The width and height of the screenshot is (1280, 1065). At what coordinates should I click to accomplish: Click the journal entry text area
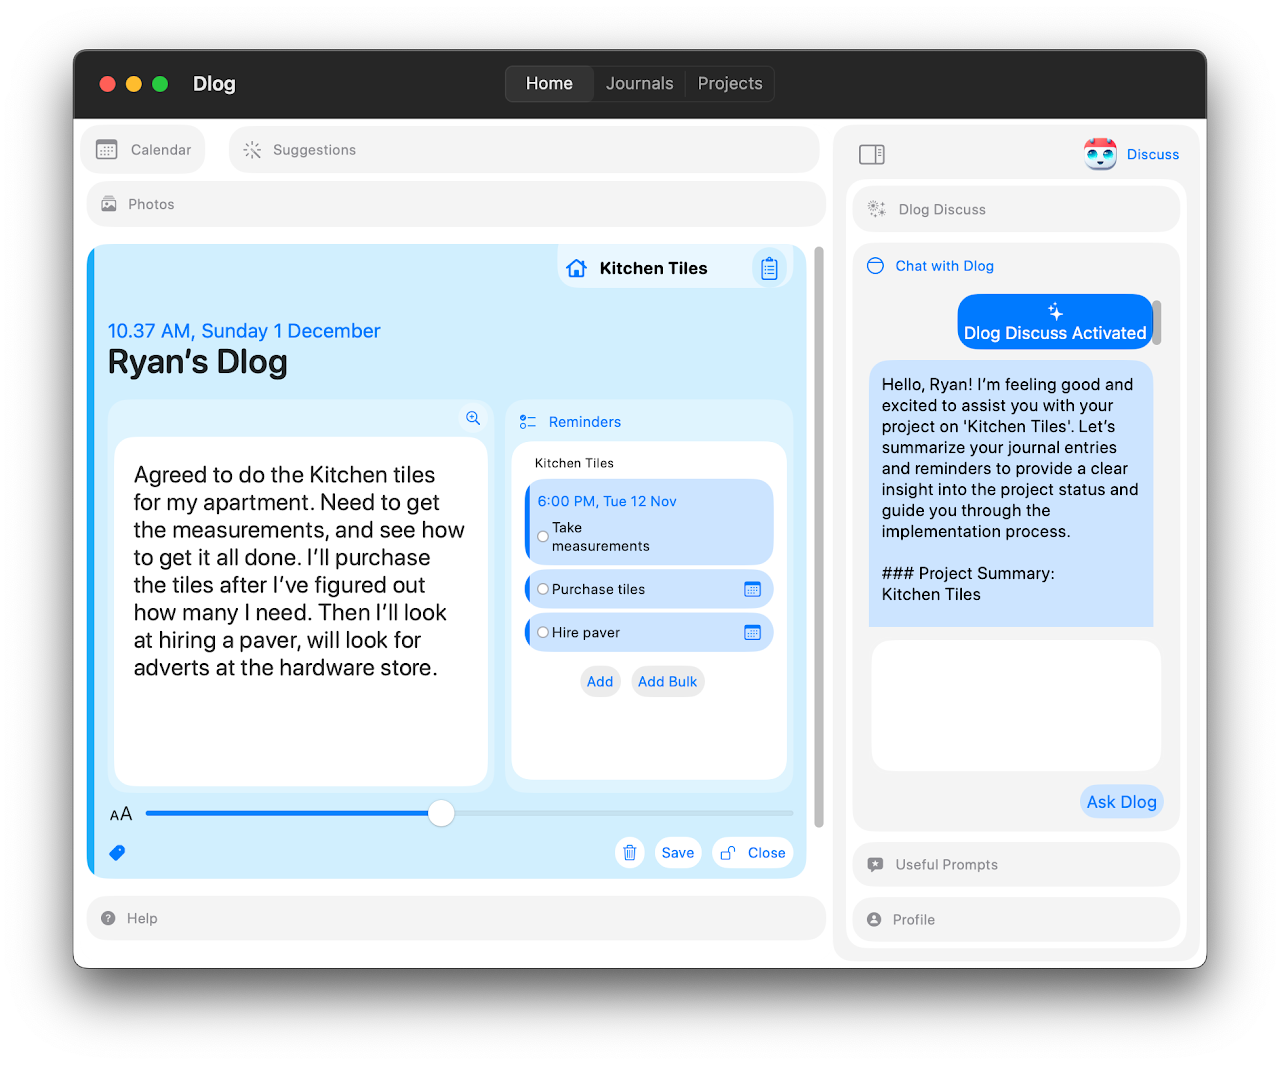pos(301,611)
